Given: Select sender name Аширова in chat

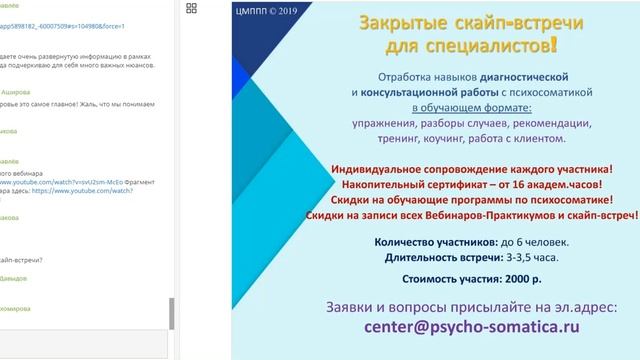Looking at the screenshot, I should click(15, 92).
